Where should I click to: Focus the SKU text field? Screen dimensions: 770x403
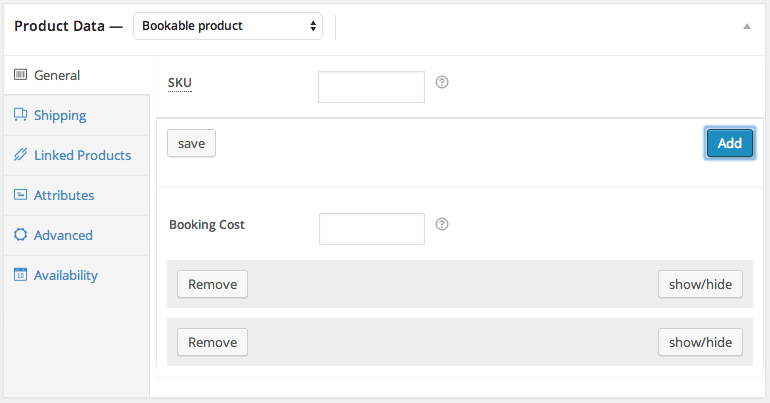tap(371, 87)
